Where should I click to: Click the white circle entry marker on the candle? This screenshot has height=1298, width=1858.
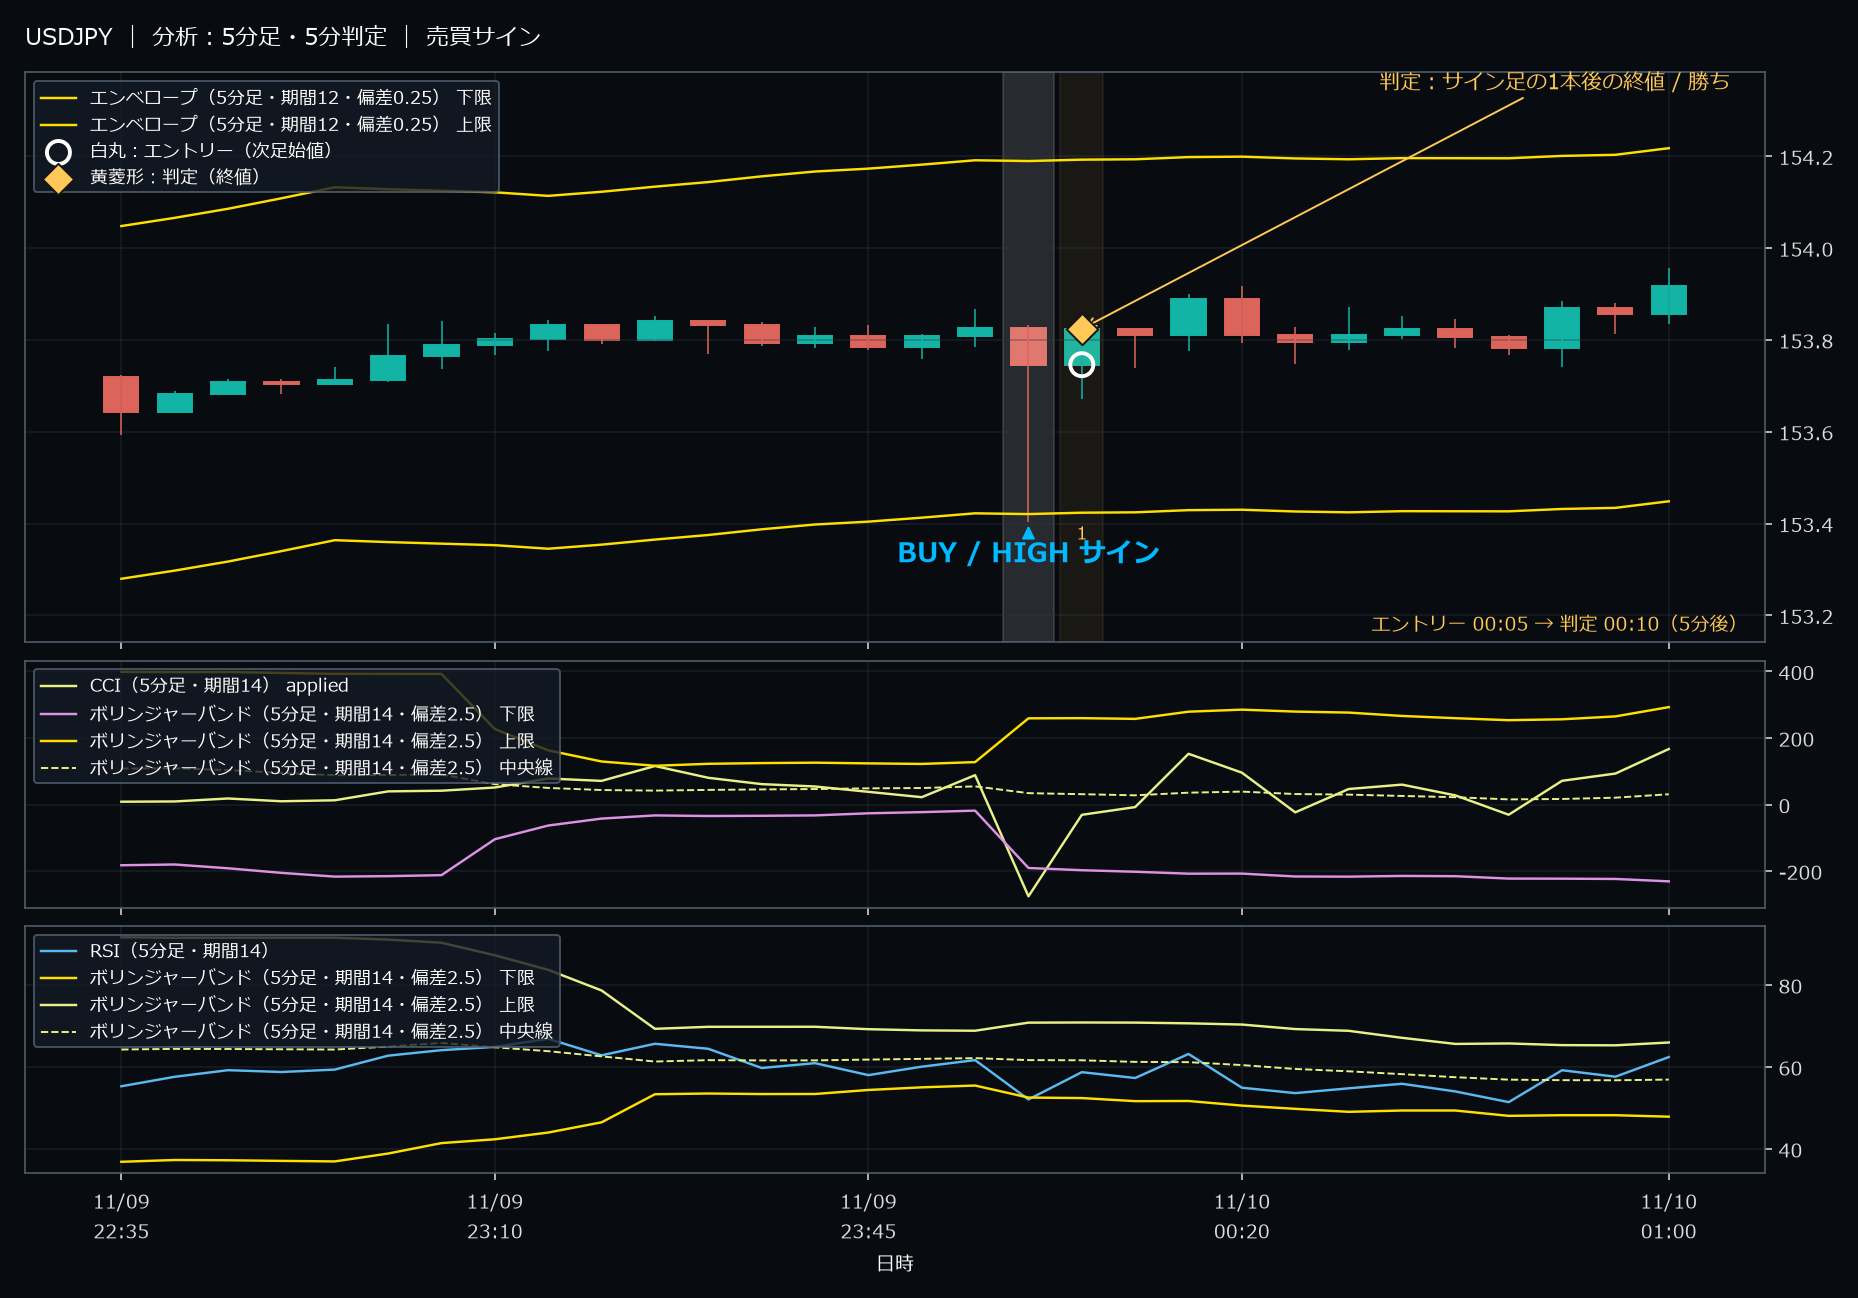(1081, 365)
